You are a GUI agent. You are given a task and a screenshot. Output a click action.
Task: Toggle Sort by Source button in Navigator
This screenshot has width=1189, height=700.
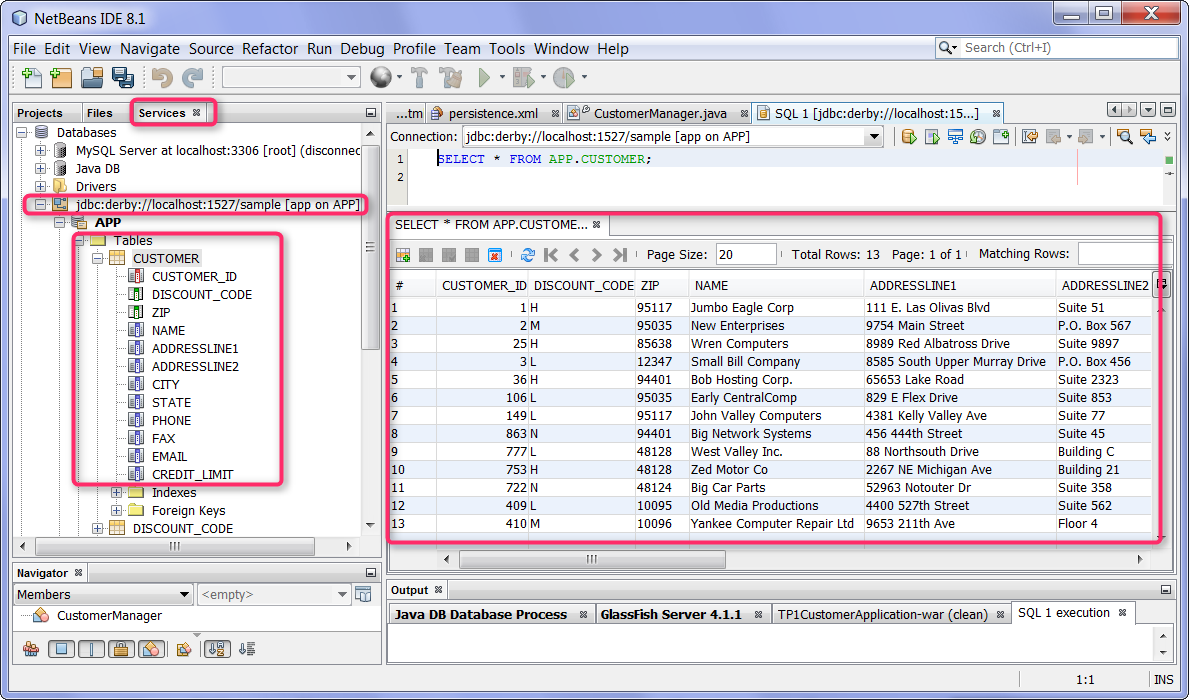(x=247, y=649)
